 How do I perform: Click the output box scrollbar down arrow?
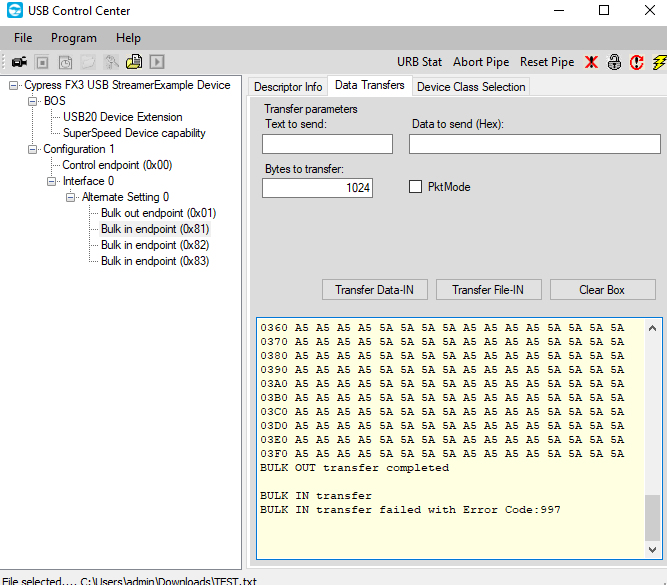[653, 549]
